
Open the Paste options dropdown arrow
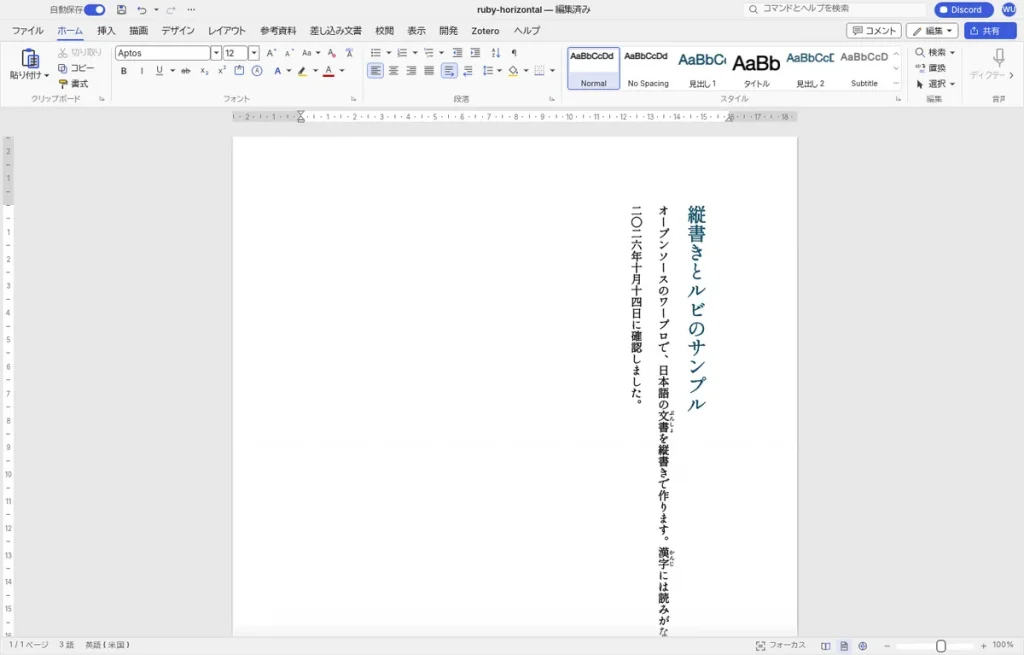point(46,76)
